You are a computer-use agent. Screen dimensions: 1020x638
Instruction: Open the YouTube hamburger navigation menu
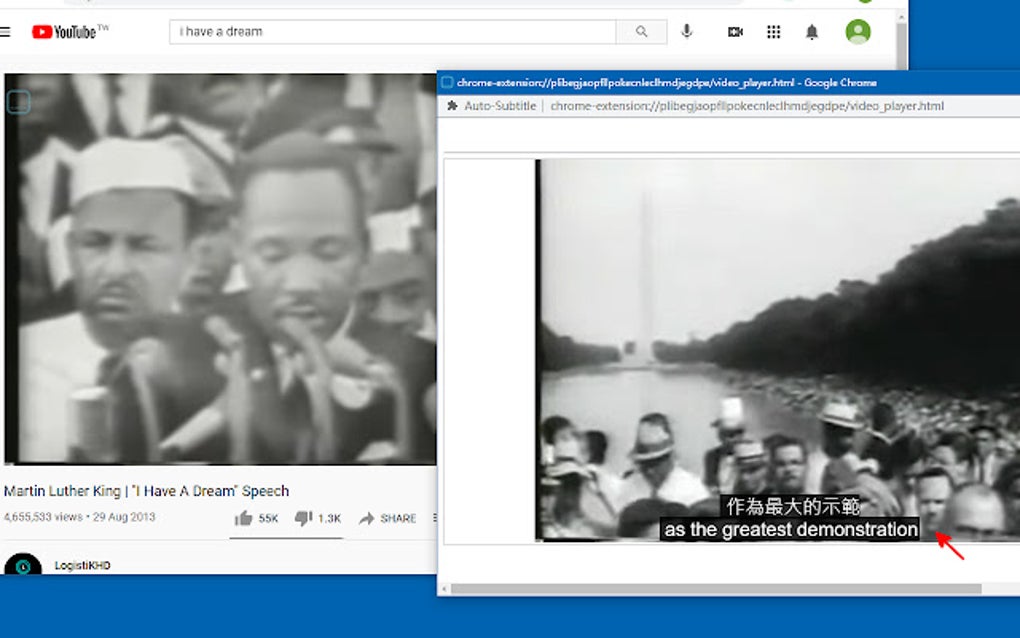[x=7, y=31]
